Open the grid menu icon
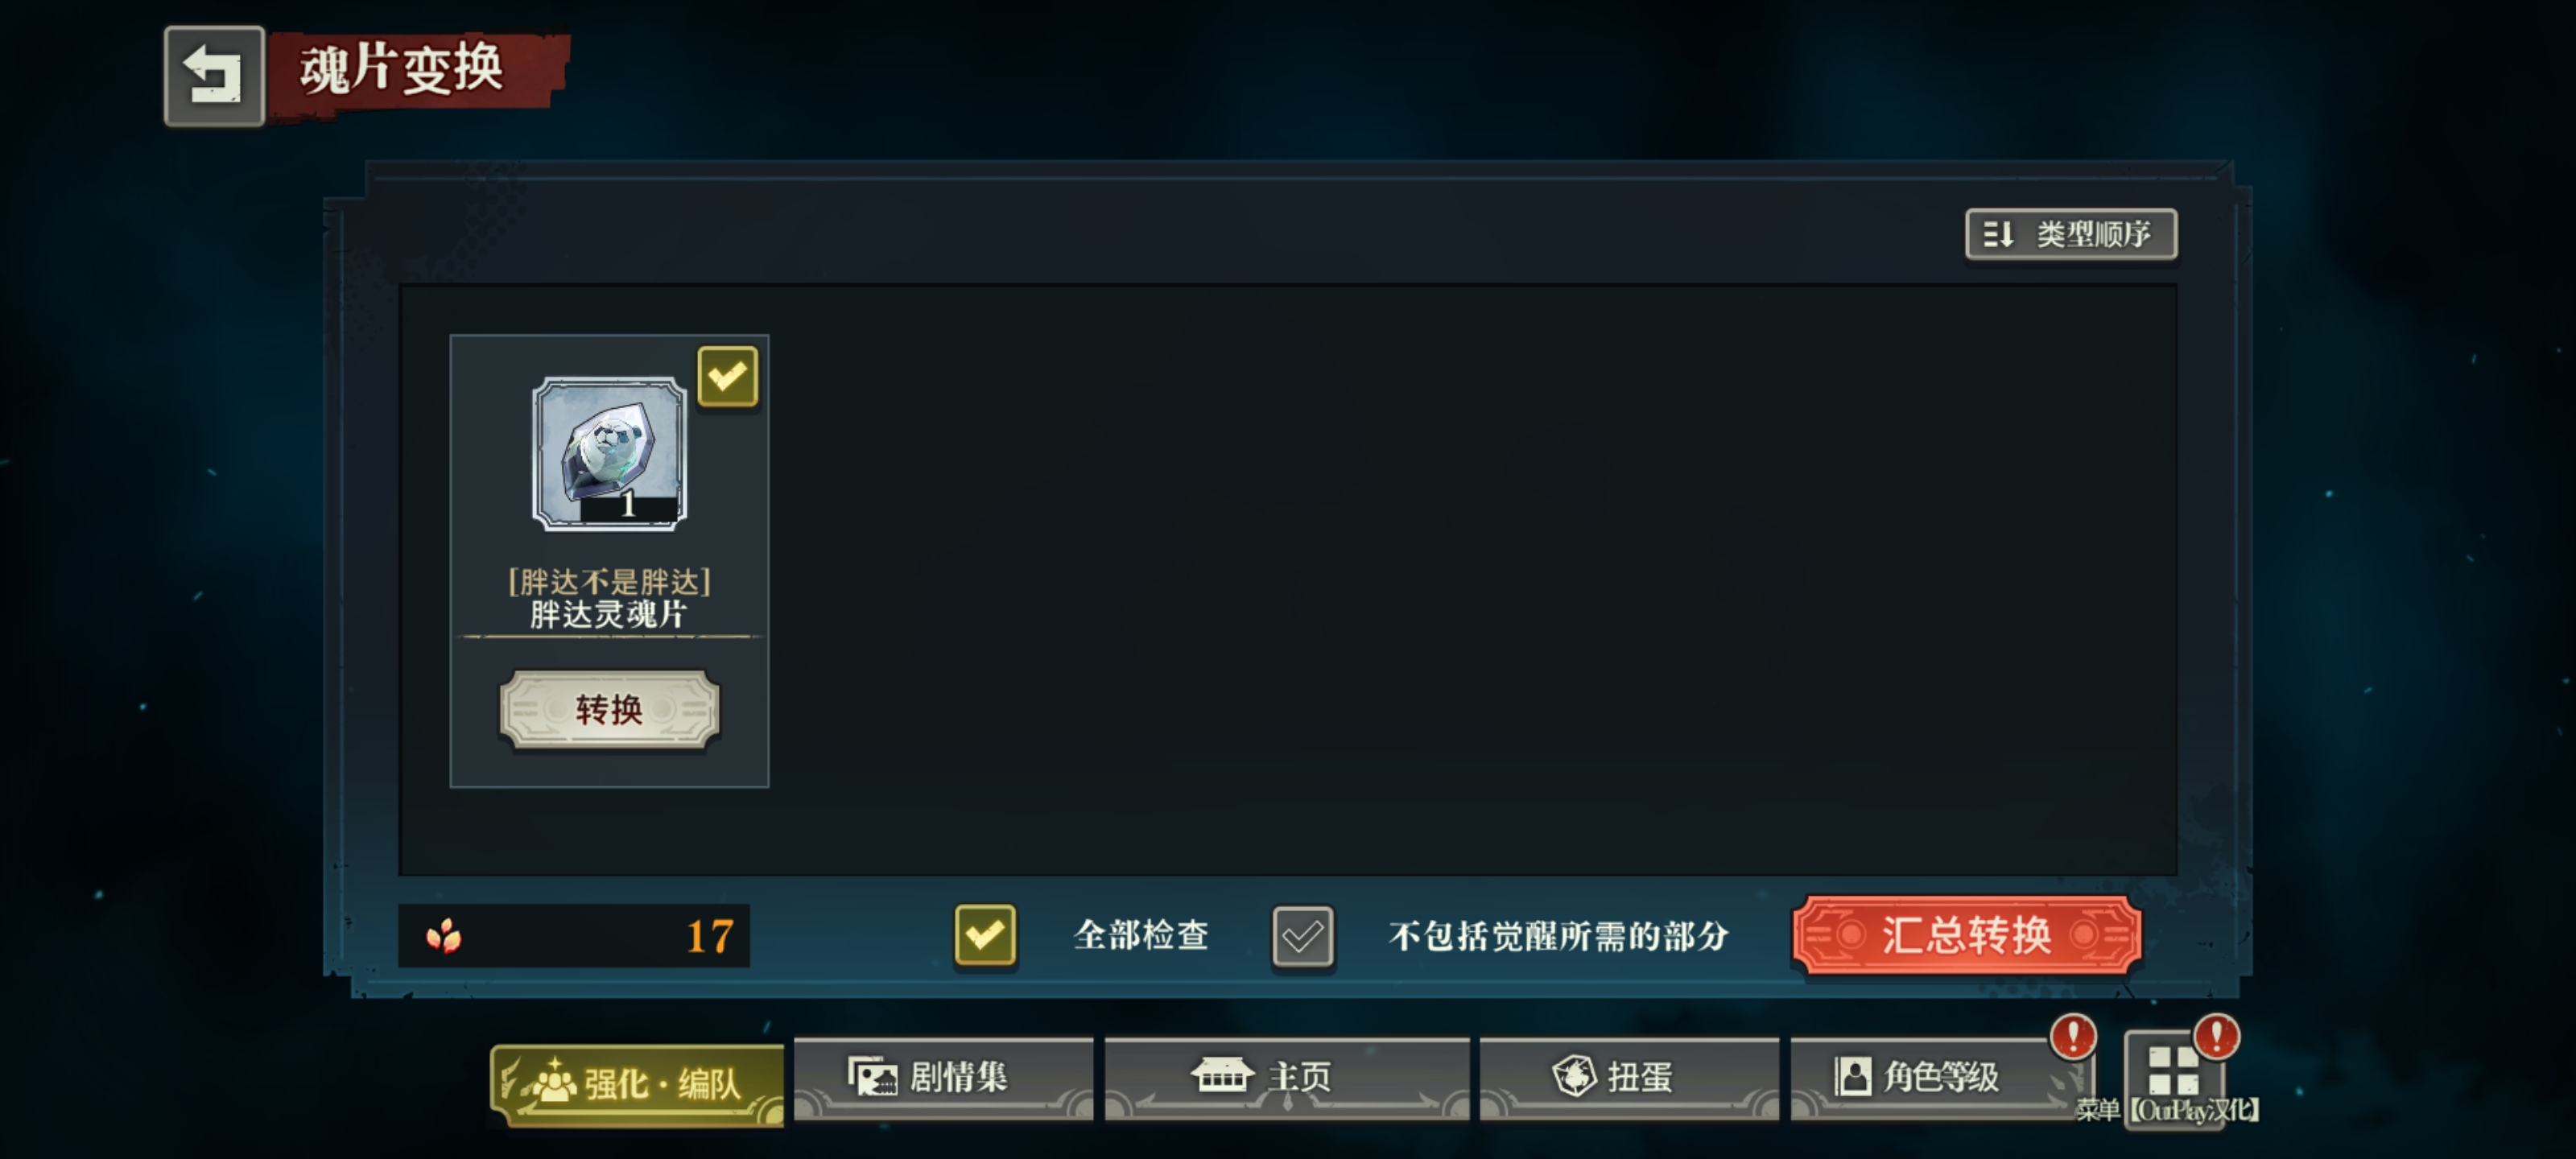The width and height of the screenshot is (2576, 1159). click(x=2174, y=1072)
